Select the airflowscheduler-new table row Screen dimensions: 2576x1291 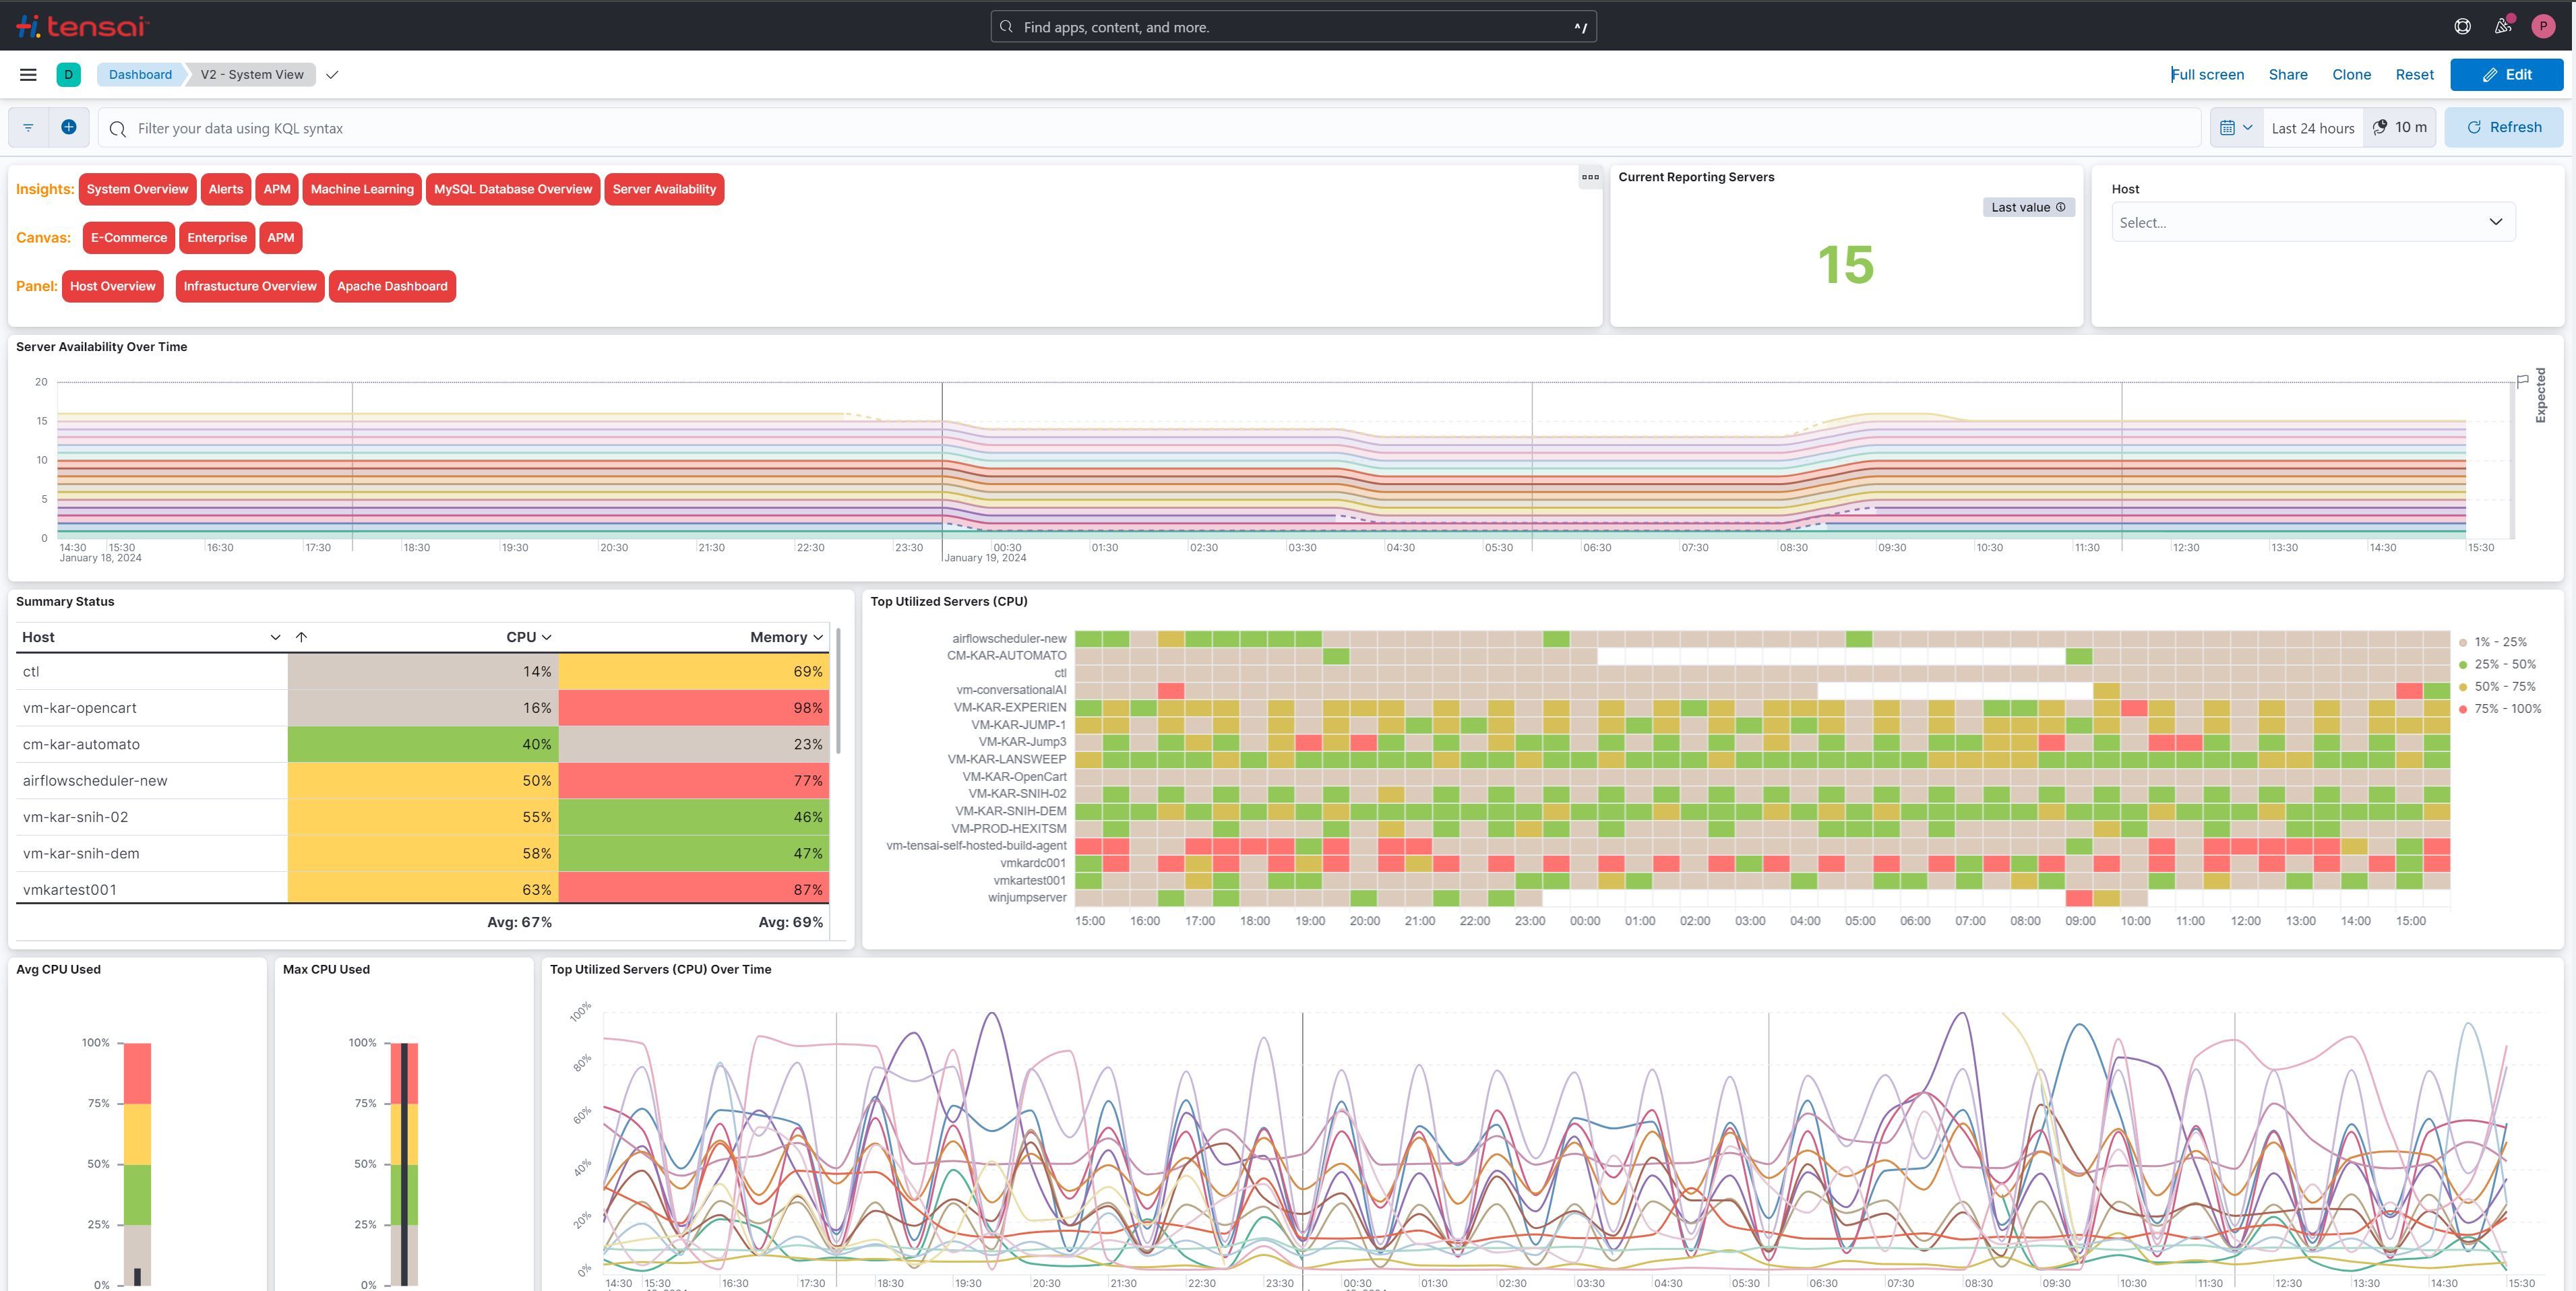pyautogui.click(x=422, y=781)
